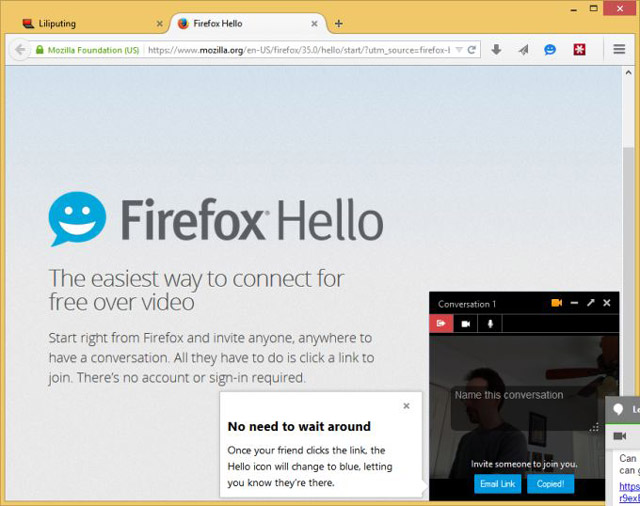This screenshot has height=506, width=640.
Task: Click the 'No need to wait around' heading
Action: pos(299,426)
